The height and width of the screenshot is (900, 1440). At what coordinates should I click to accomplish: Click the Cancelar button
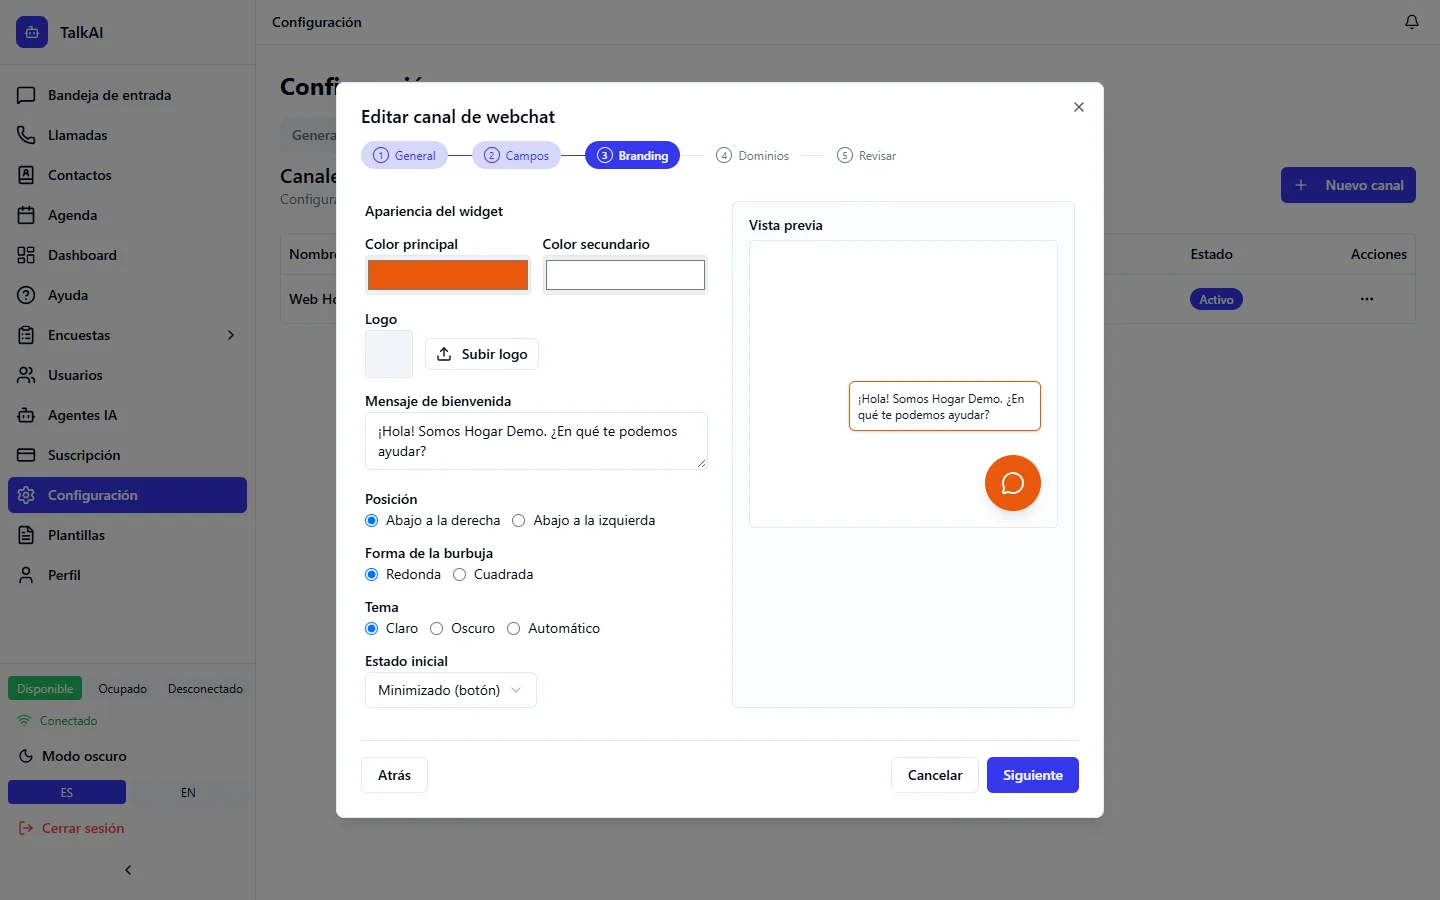935,775
